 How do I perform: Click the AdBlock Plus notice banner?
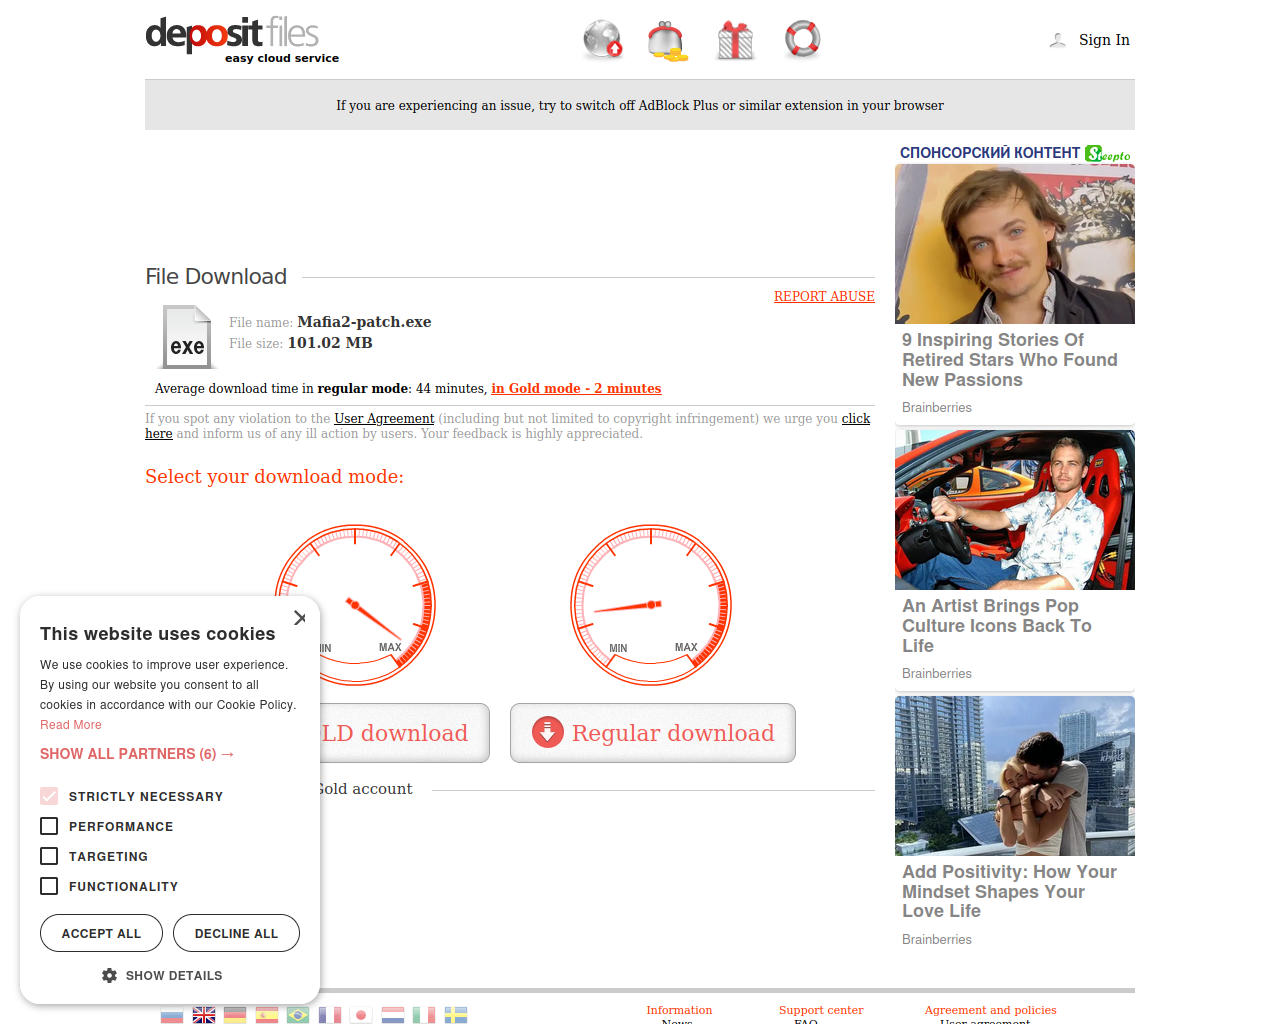(640, 105)
